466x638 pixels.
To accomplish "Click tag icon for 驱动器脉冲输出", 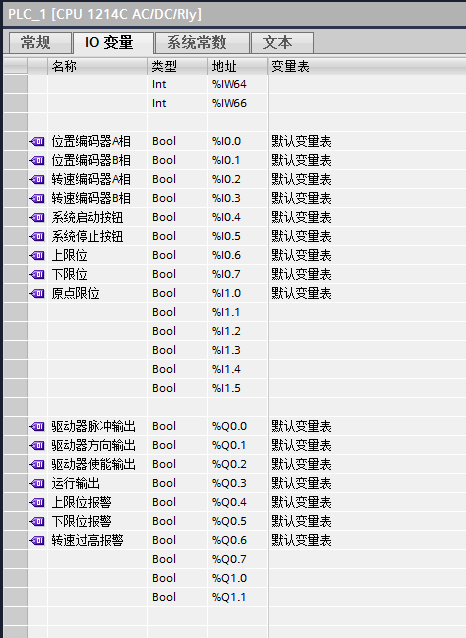I will coord(37,426).
